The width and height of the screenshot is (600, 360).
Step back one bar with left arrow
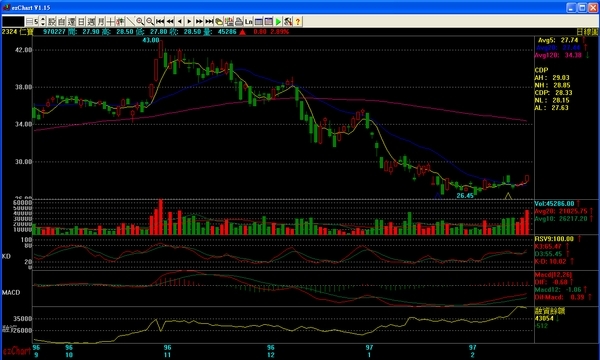coord(179,21)
